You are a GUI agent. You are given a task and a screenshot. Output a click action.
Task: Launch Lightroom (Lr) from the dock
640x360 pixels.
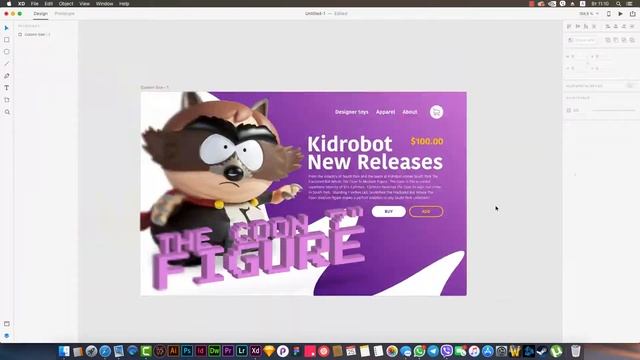[242, 351]
